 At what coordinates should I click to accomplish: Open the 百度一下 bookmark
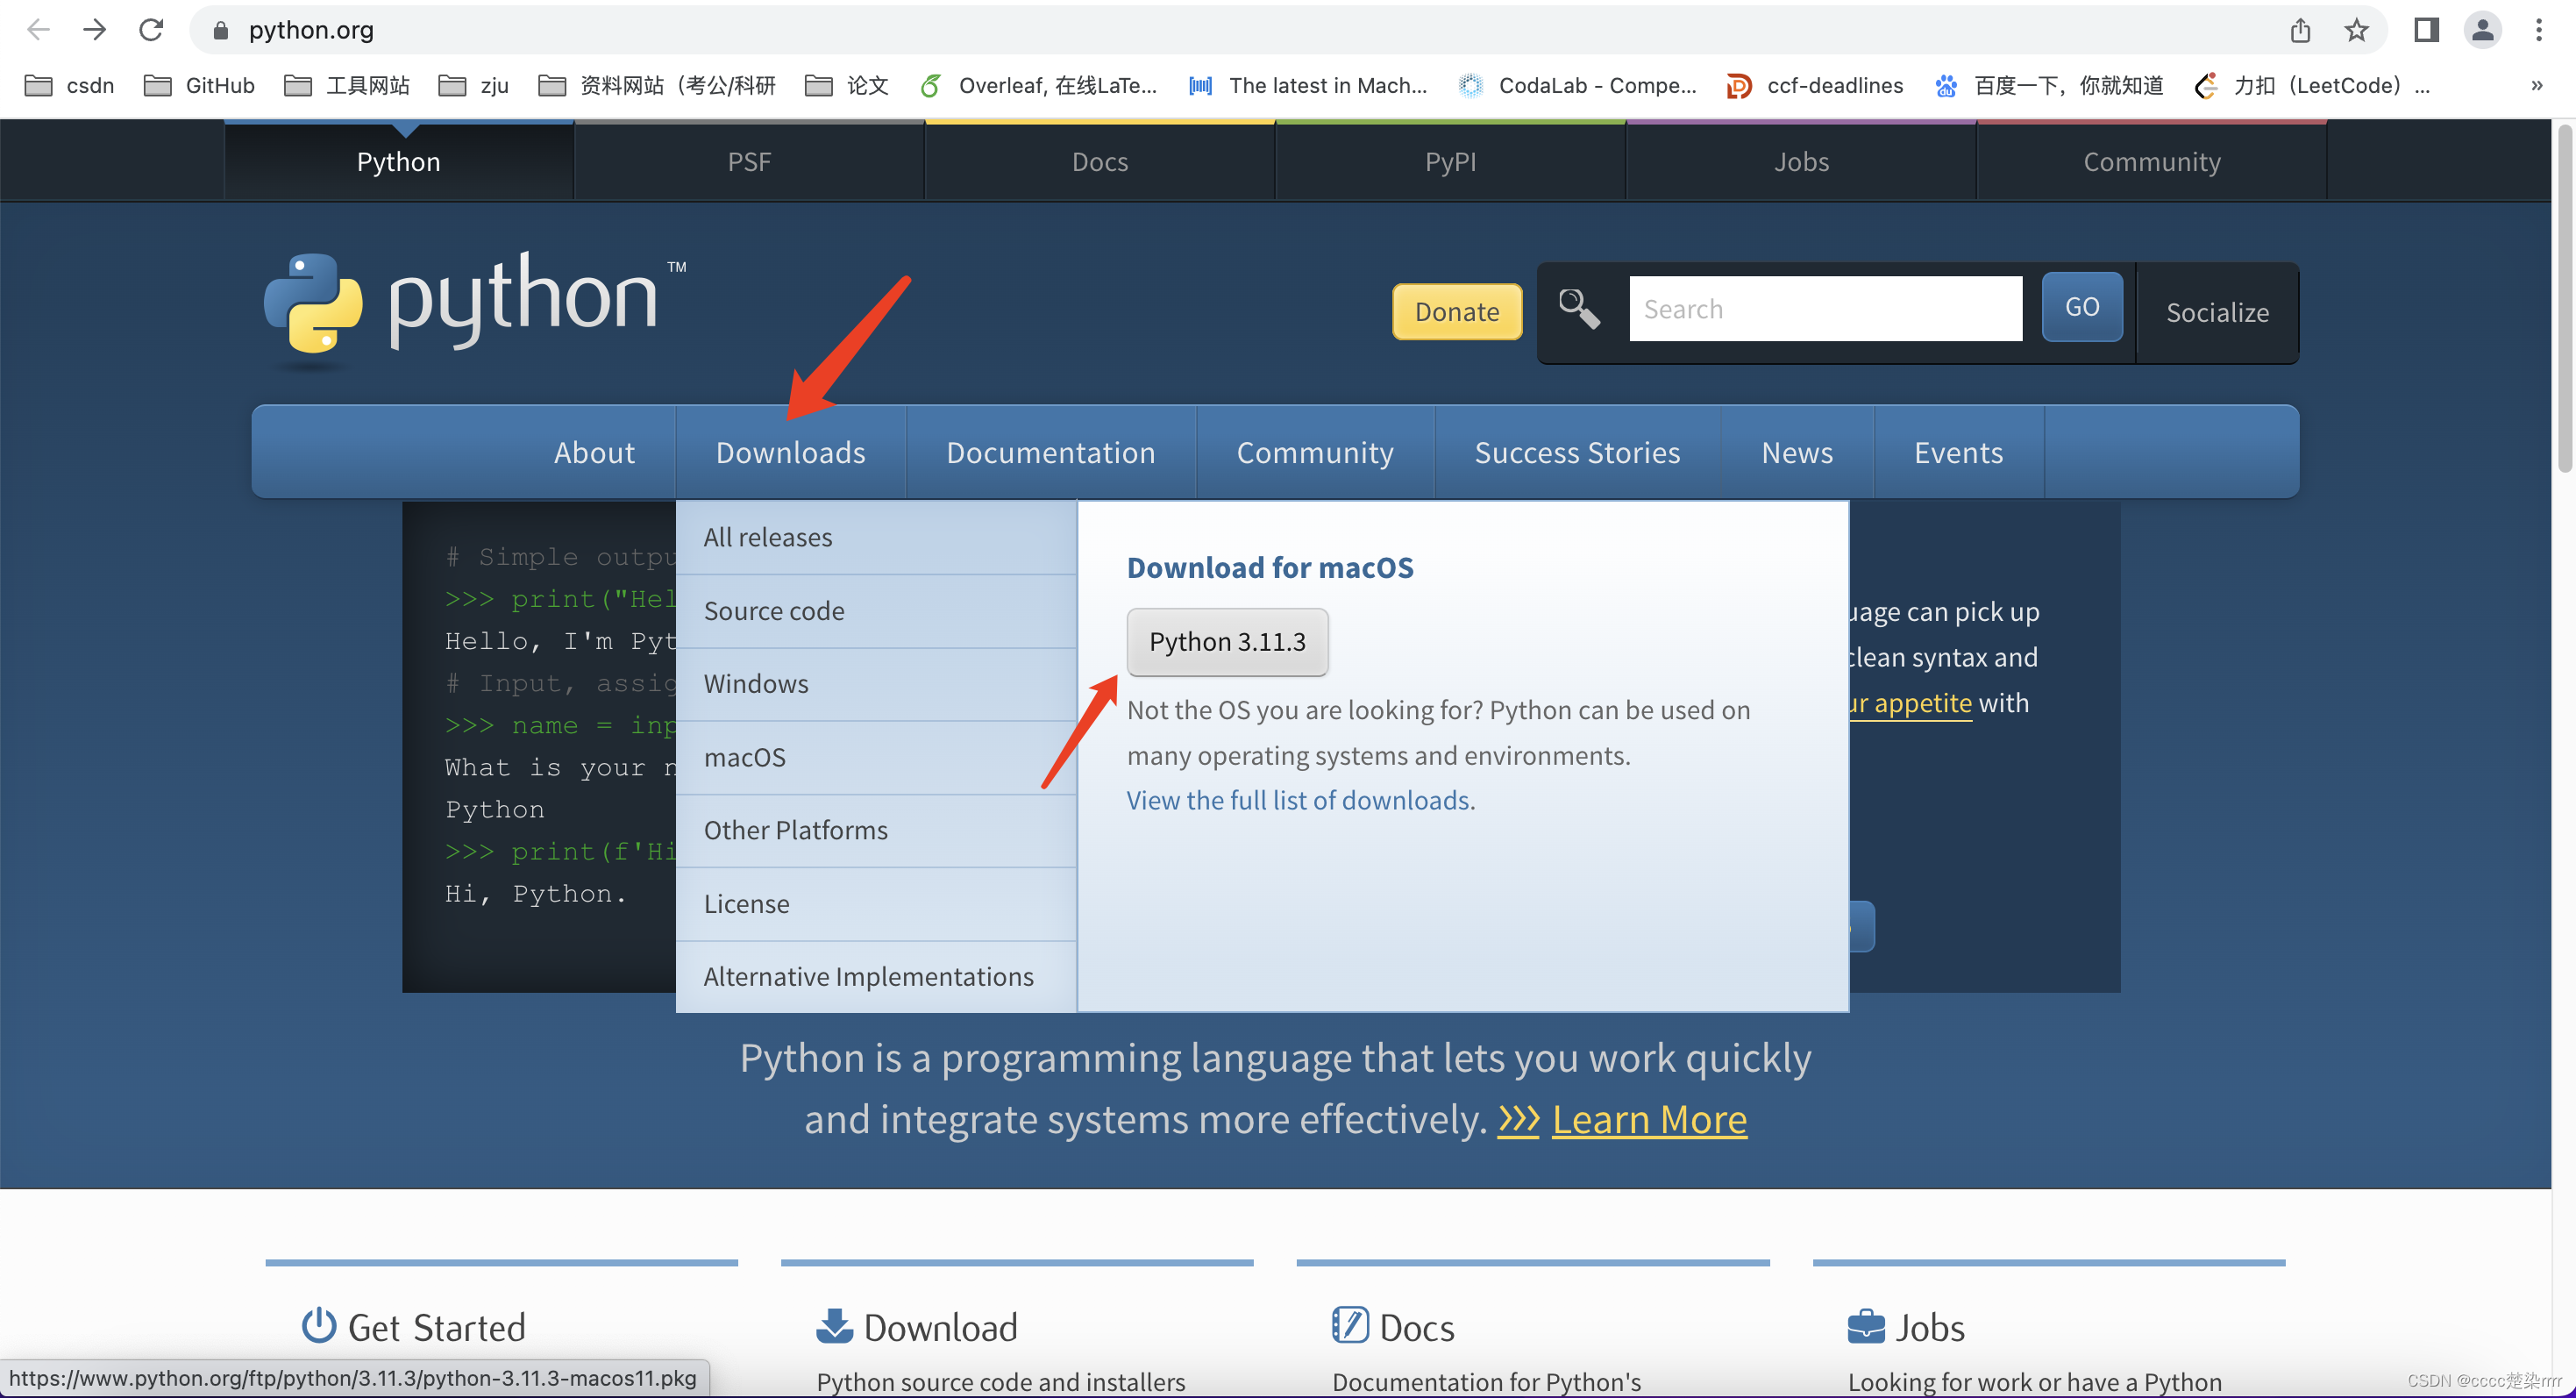(2048, 86)
